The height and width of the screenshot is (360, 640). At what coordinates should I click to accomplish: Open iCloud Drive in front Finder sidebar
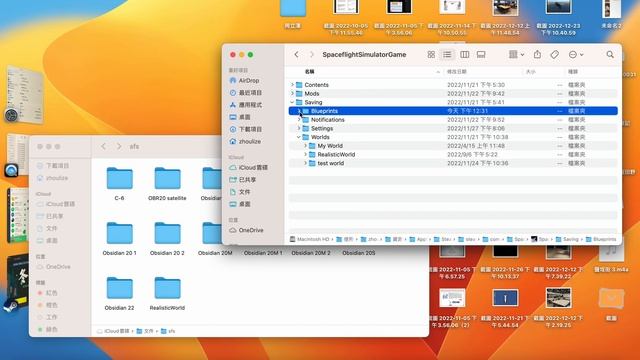tap(248, 167)
